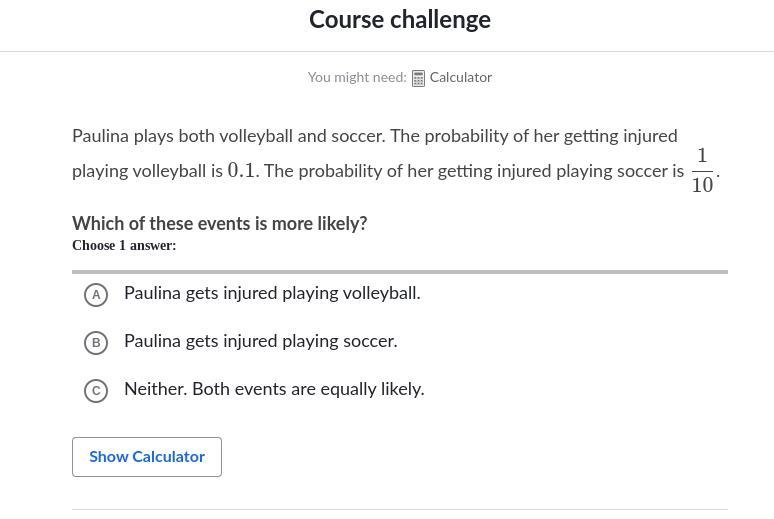Pick 'Neither. Both events are equally likely.'
The image size is (774, 519).
[274, 389]
